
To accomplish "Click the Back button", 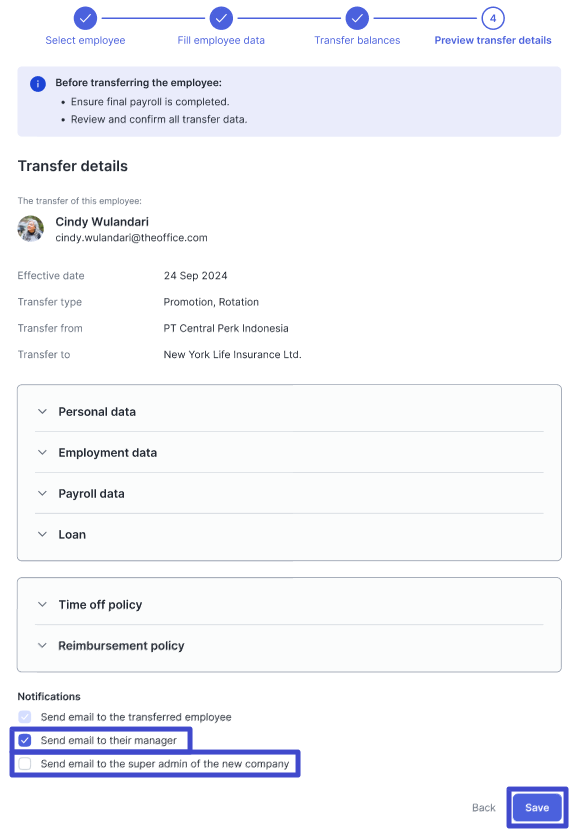I will [x=484, y=807].
